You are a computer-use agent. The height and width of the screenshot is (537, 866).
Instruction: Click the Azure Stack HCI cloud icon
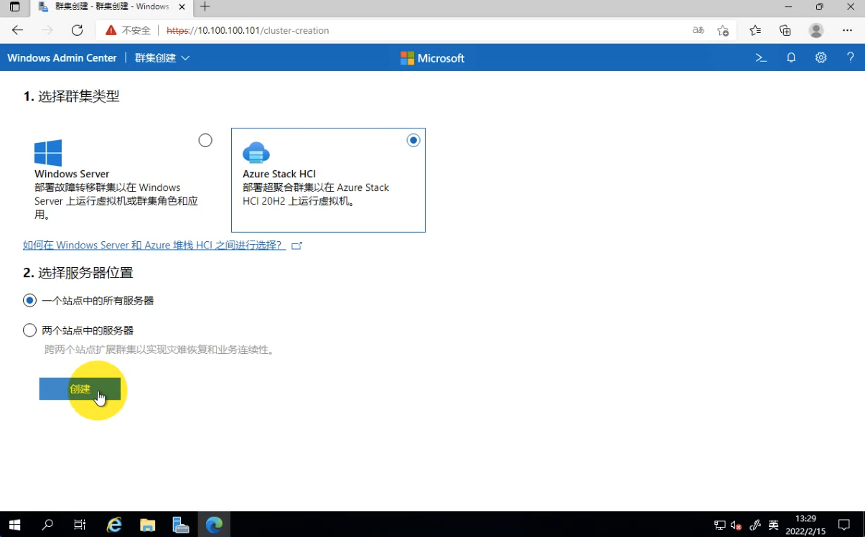tap(256, 152)
